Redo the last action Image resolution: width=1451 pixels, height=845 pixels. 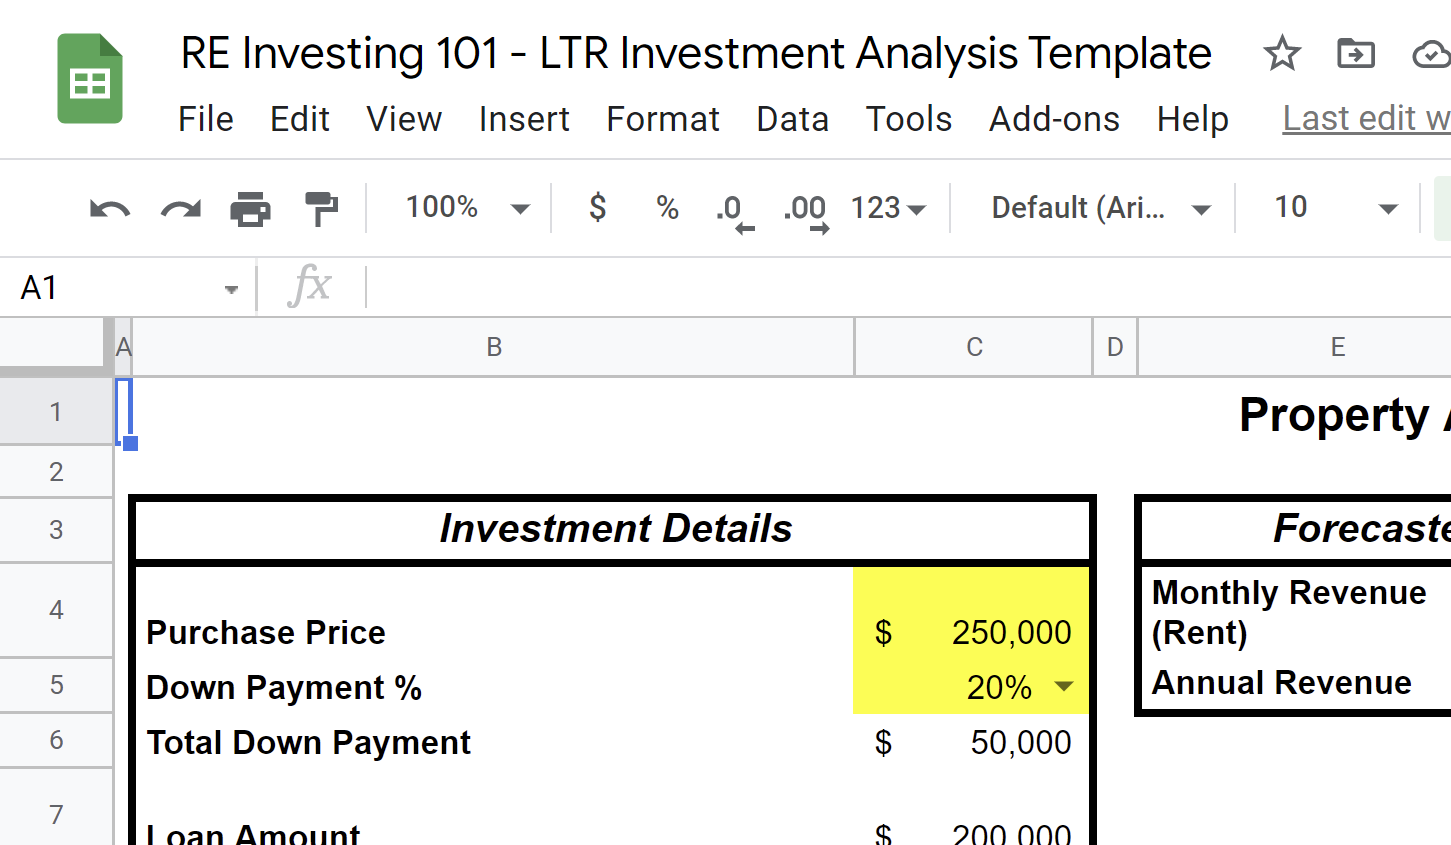181,208
